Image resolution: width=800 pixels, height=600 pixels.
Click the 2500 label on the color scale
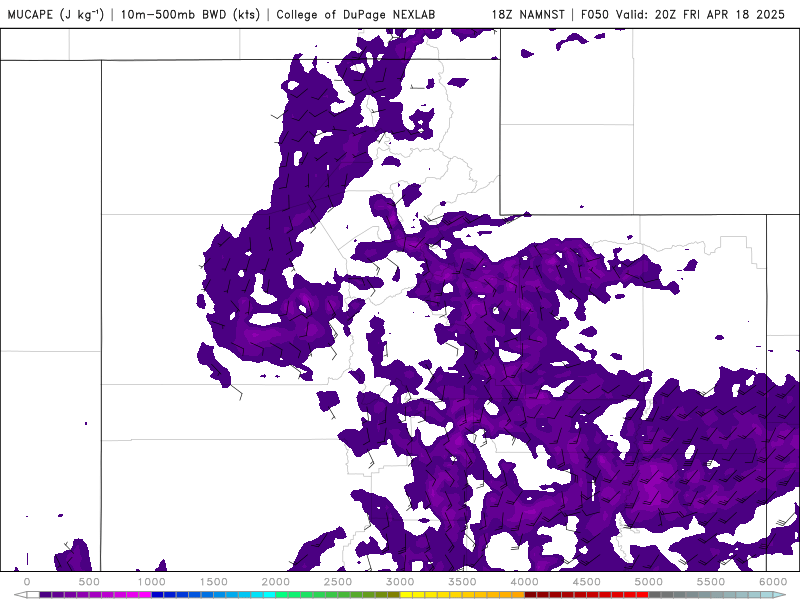(x=338, y=582)
